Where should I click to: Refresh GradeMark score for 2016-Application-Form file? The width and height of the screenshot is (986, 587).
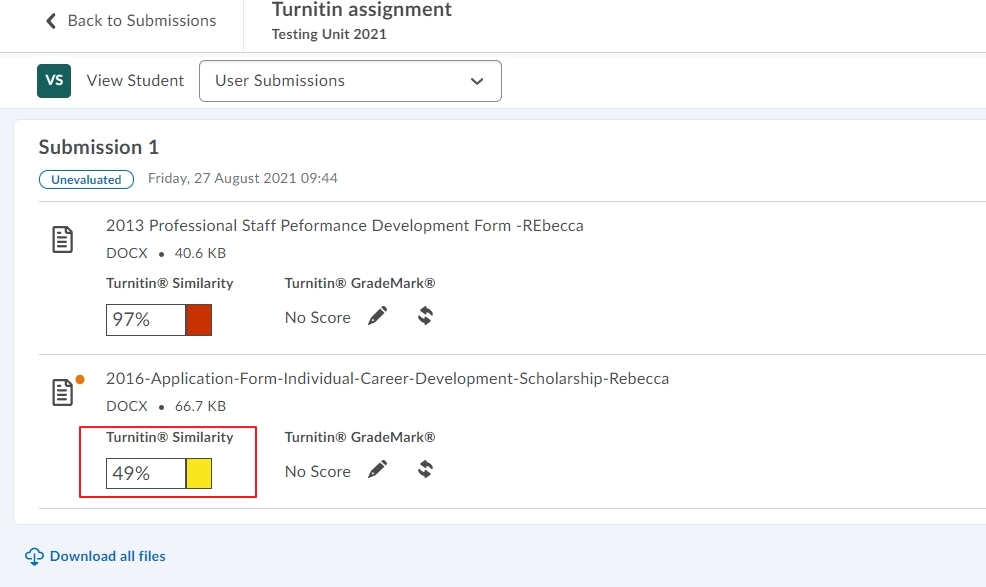[426, 469]
